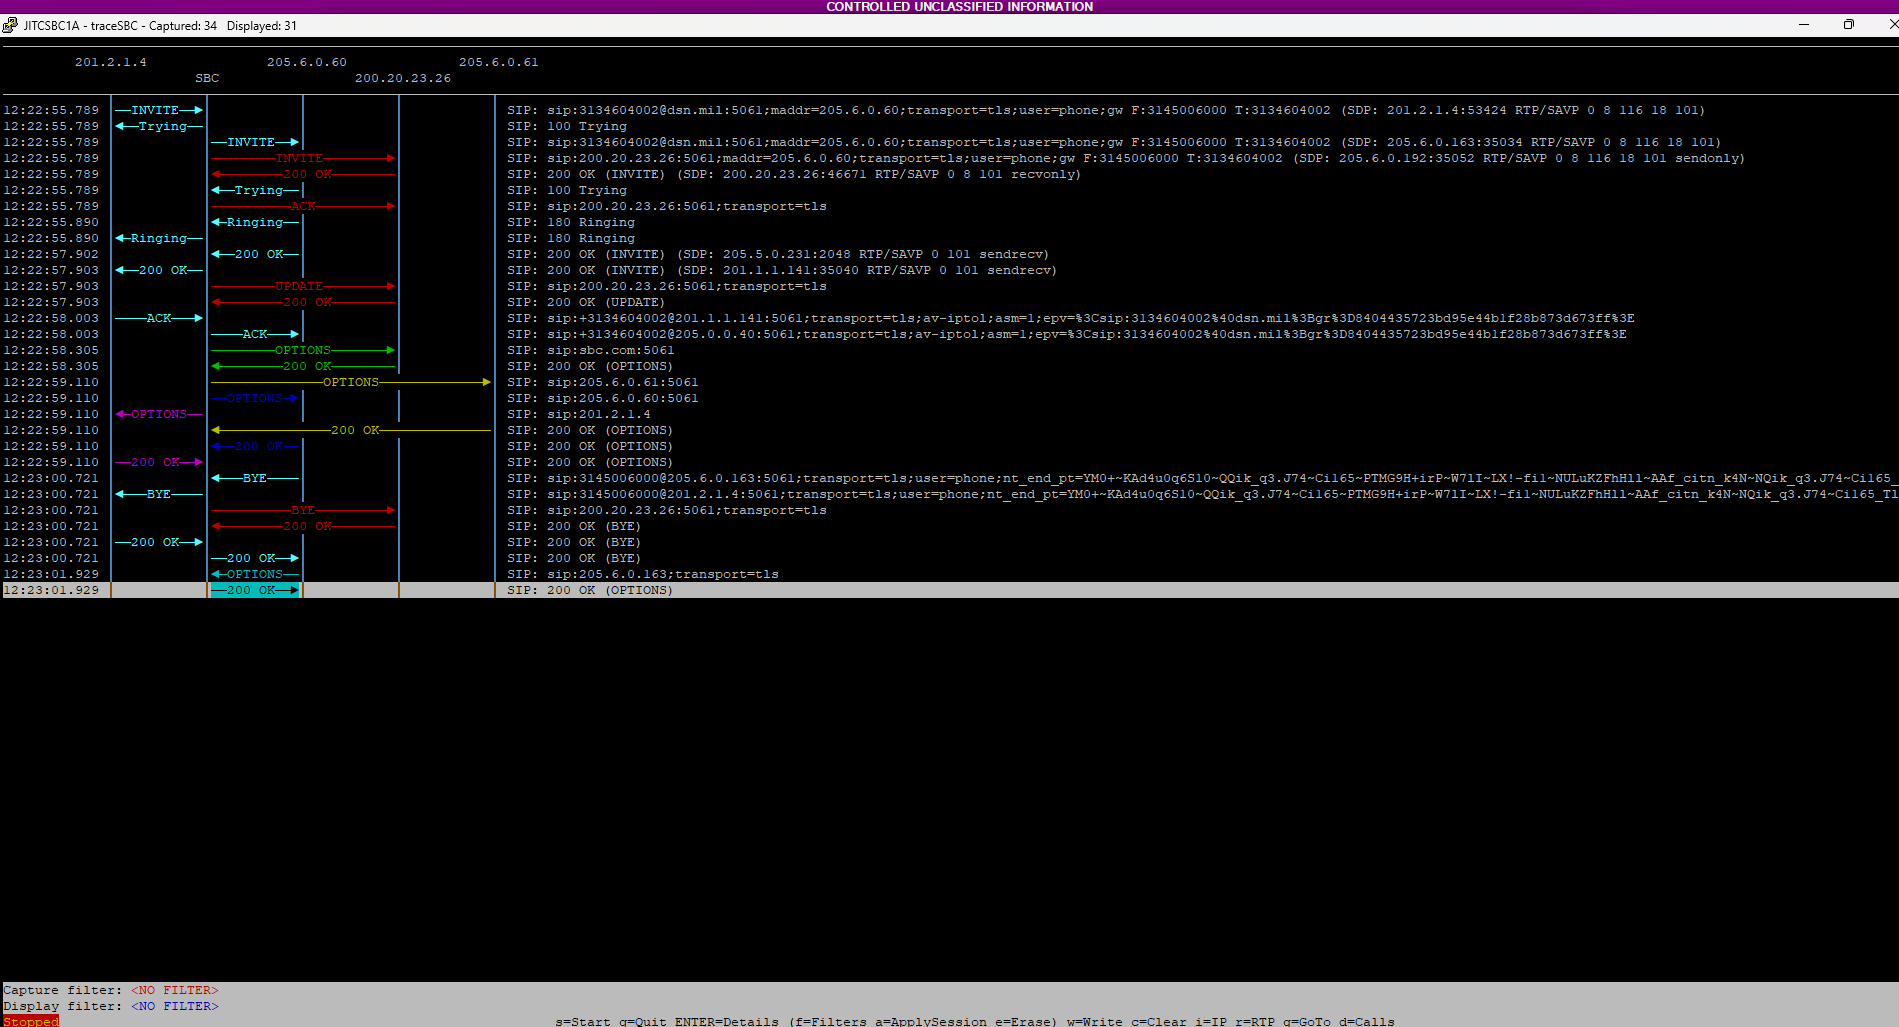Click the traceSBC application icon in title bar

pyautogui.click(x=10, y=25)
